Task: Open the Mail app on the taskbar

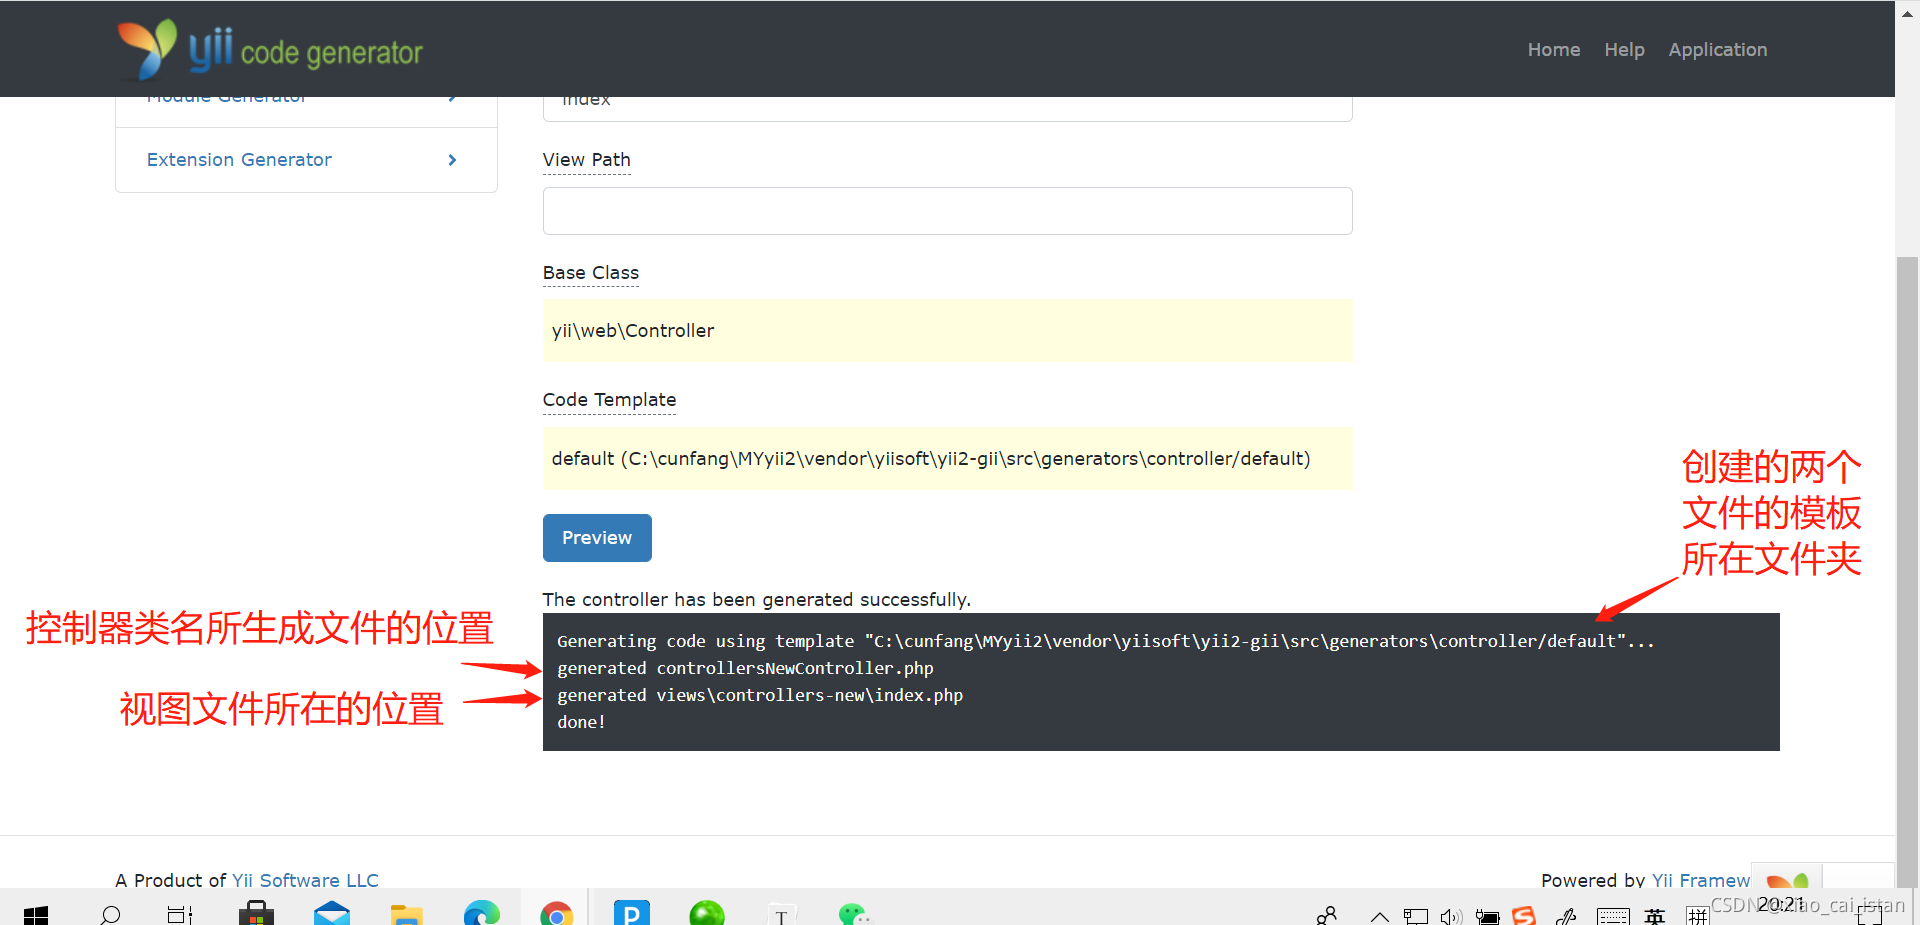Action: click(331, 913)
